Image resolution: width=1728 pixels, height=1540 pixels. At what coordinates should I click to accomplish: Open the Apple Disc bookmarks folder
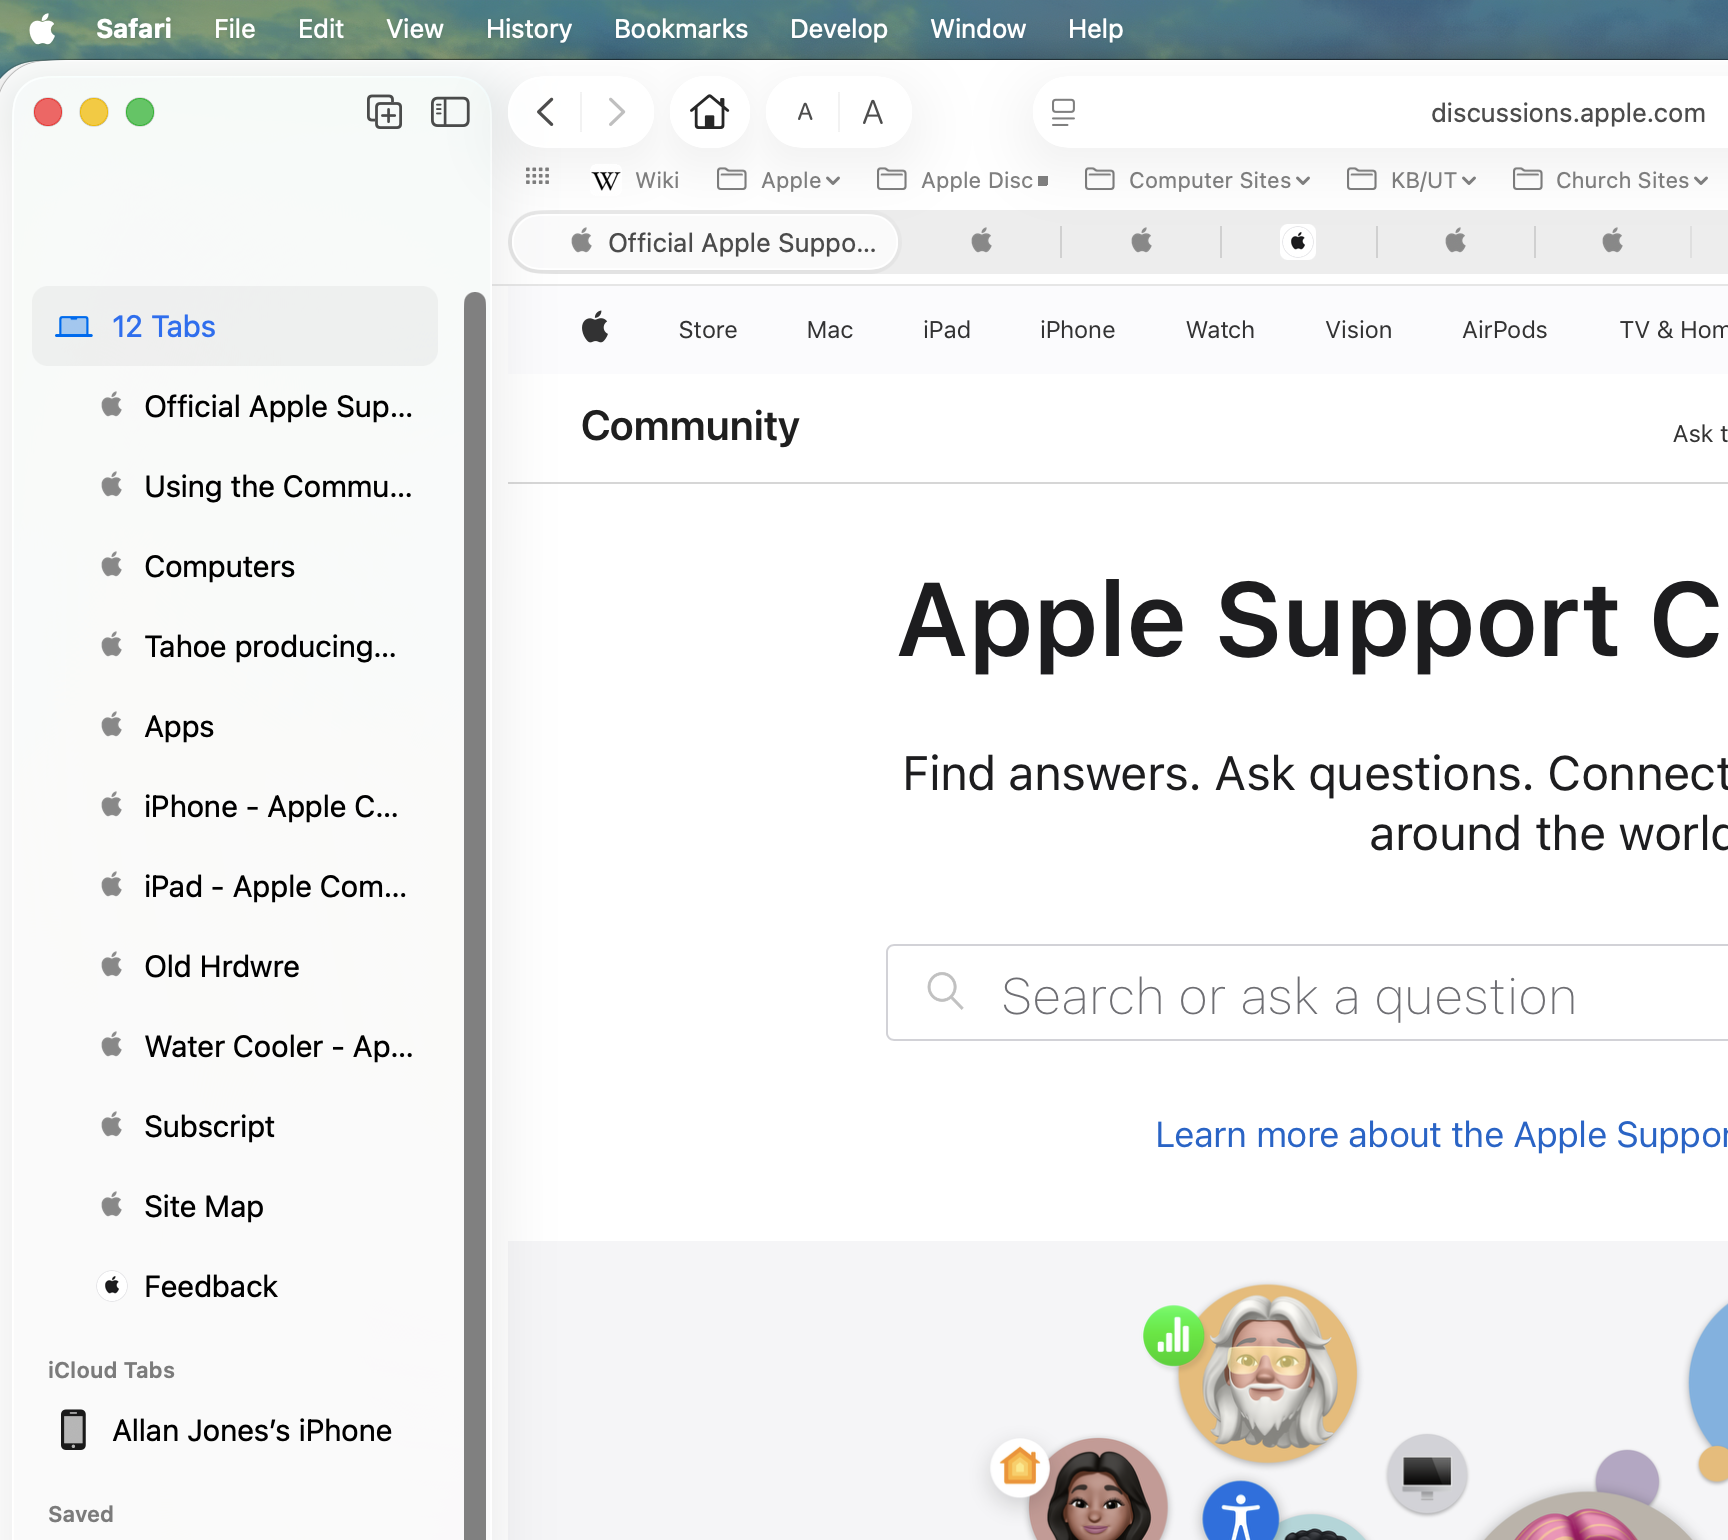tap(963, 180)
